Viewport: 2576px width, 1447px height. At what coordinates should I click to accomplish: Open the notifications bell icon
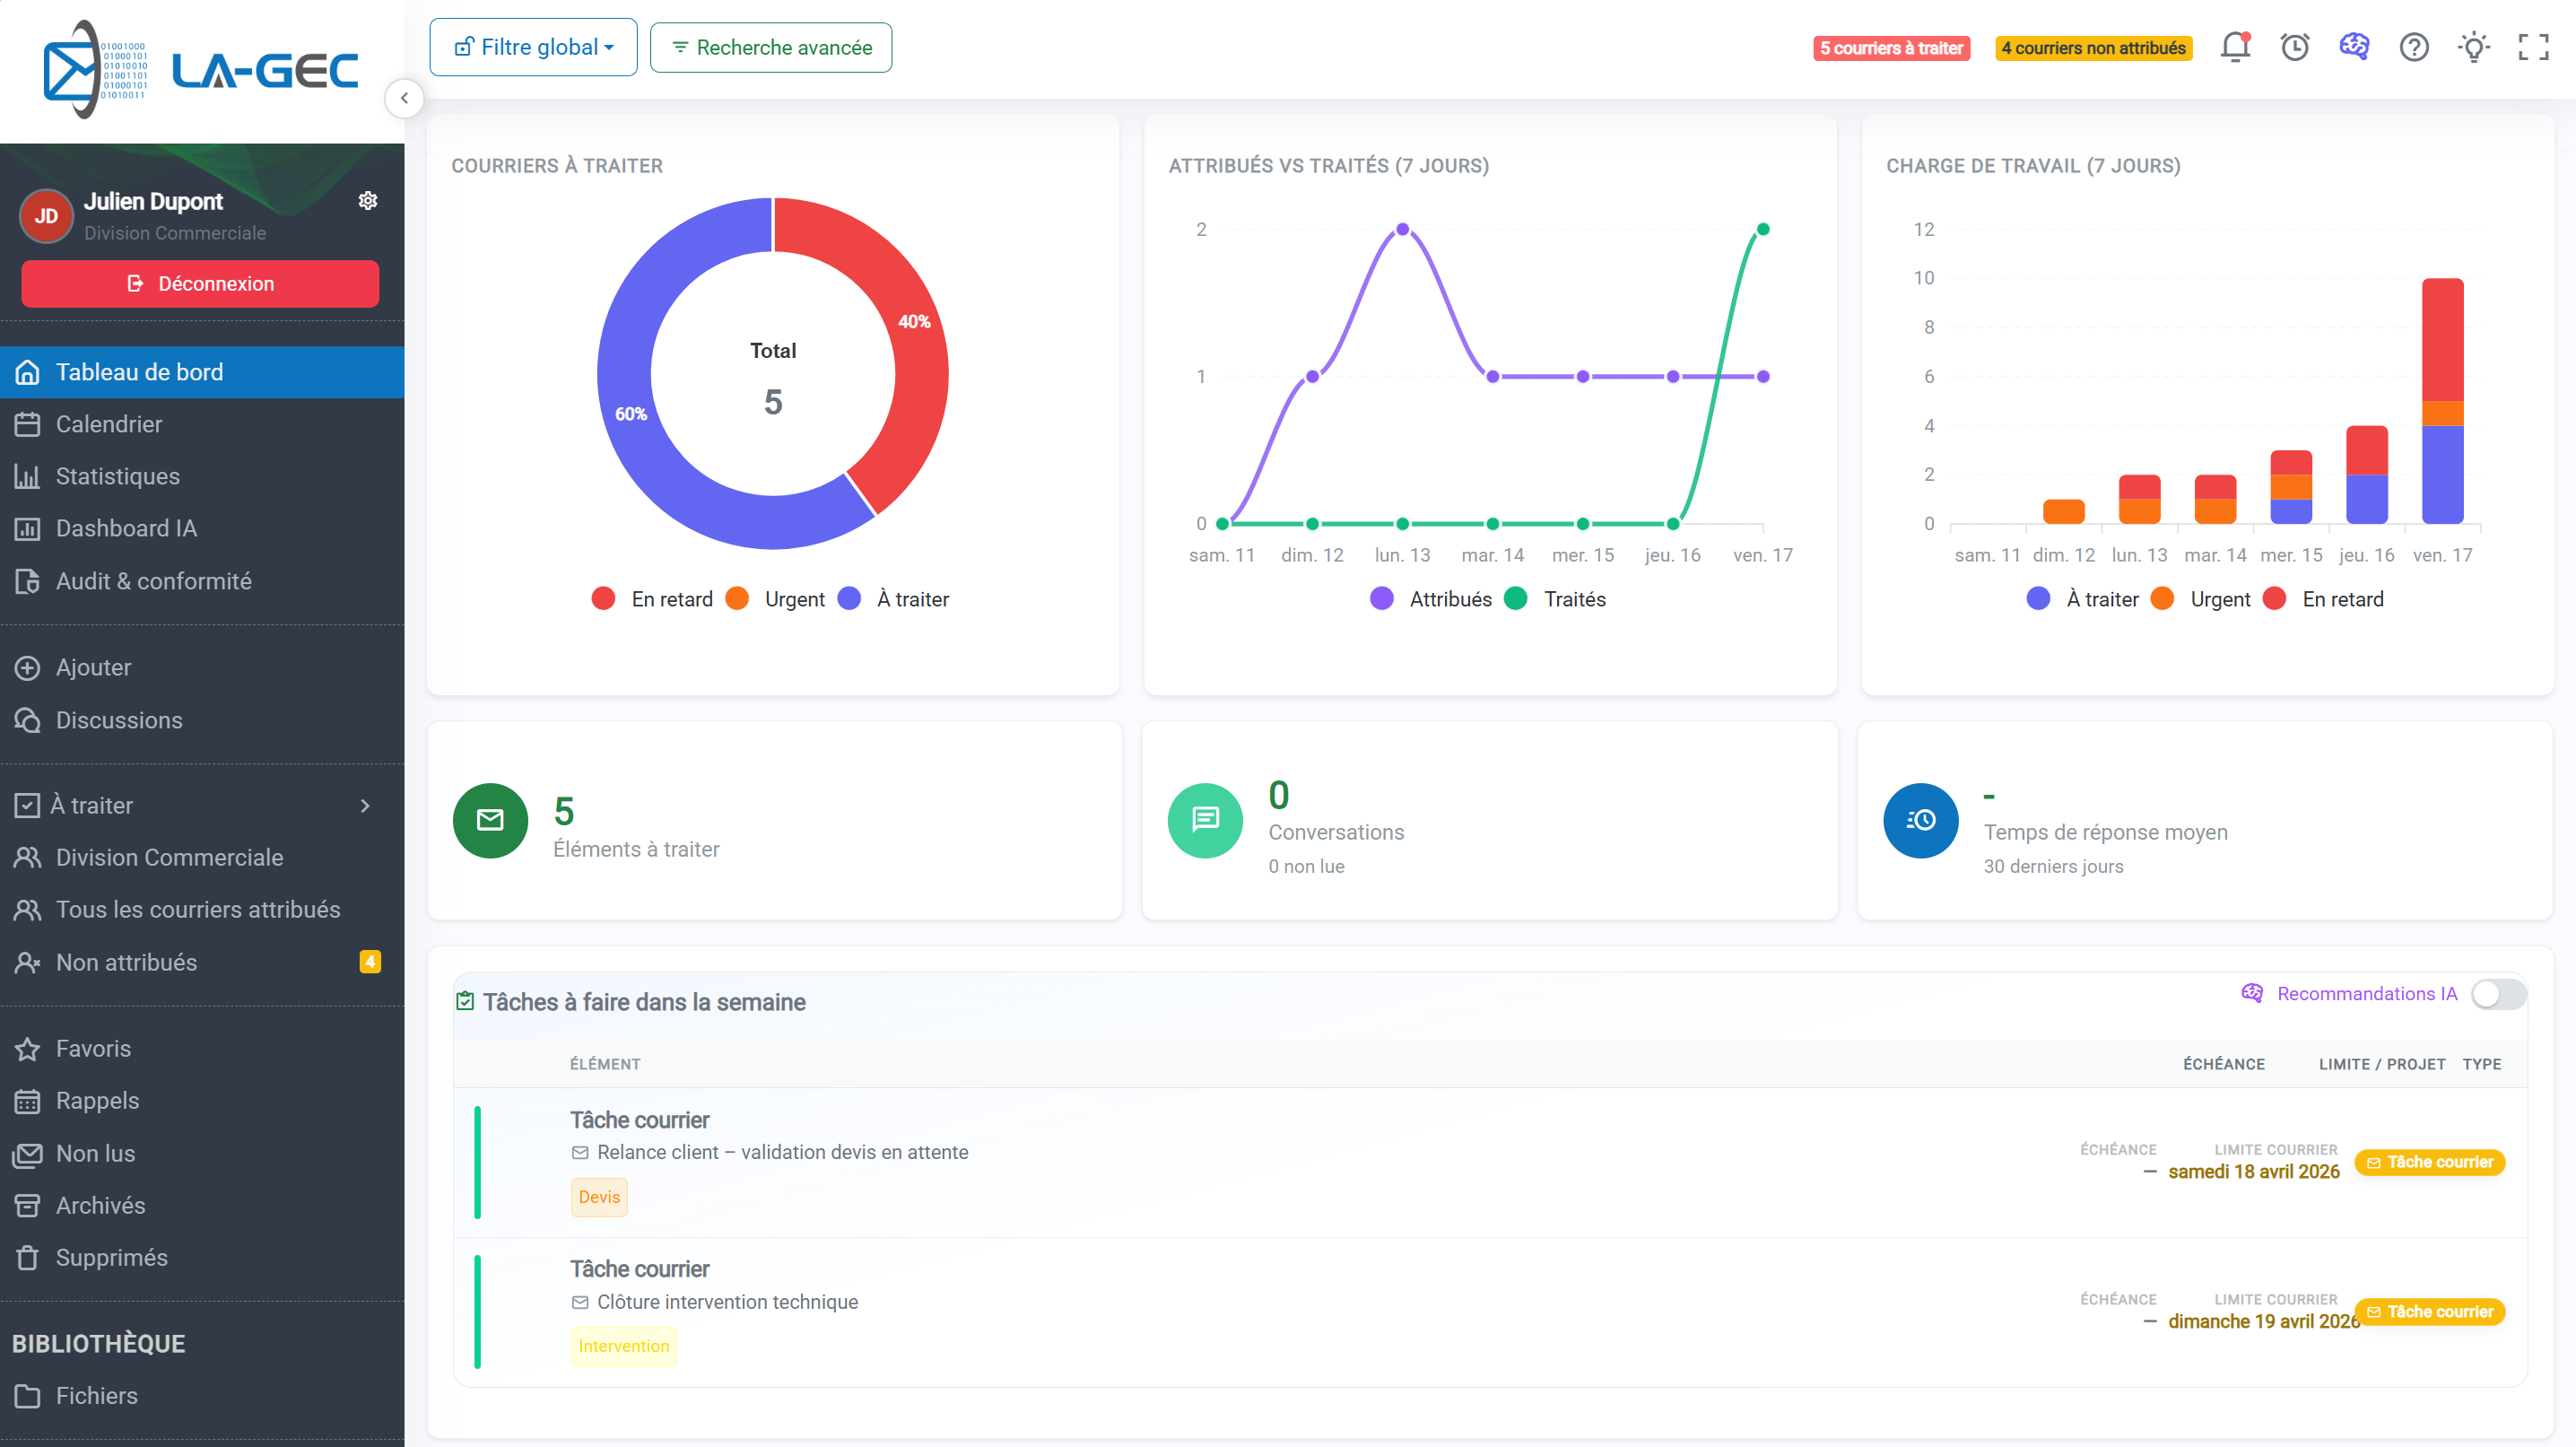tap(2235, 47)
